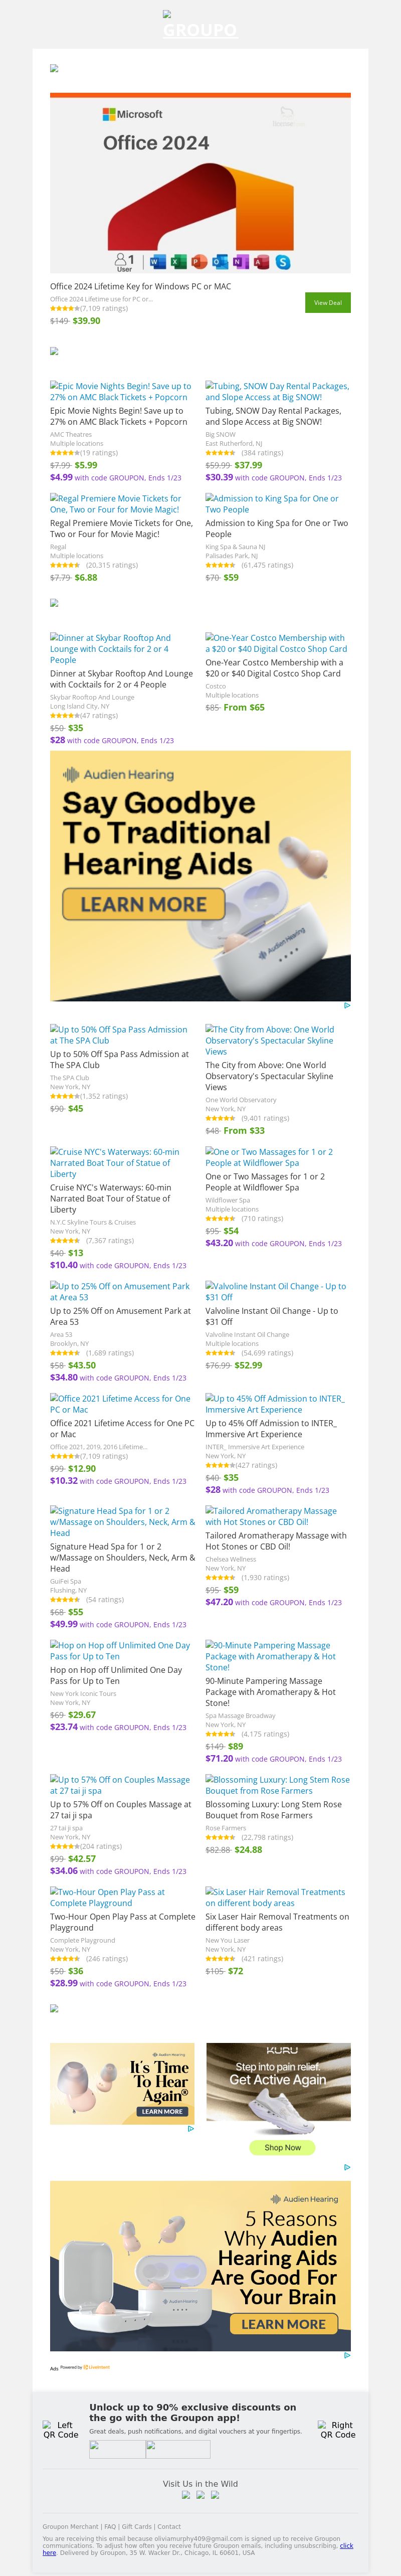401x2576 pixels.
Task: Click the AdChoices icon under the Say Goodbye banner
Action: 347,1005
